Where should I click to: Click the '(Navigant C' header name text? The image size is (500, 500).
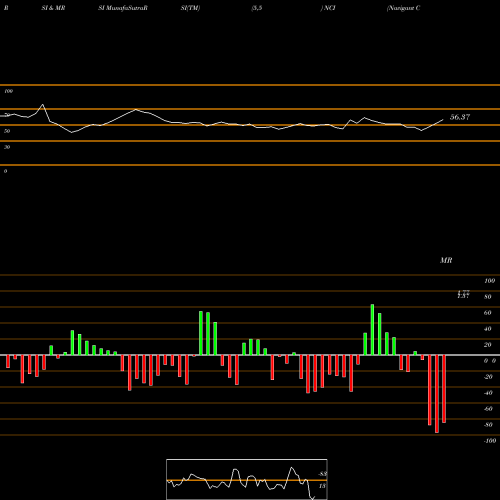pyautogui.click(x=403, y=8)
